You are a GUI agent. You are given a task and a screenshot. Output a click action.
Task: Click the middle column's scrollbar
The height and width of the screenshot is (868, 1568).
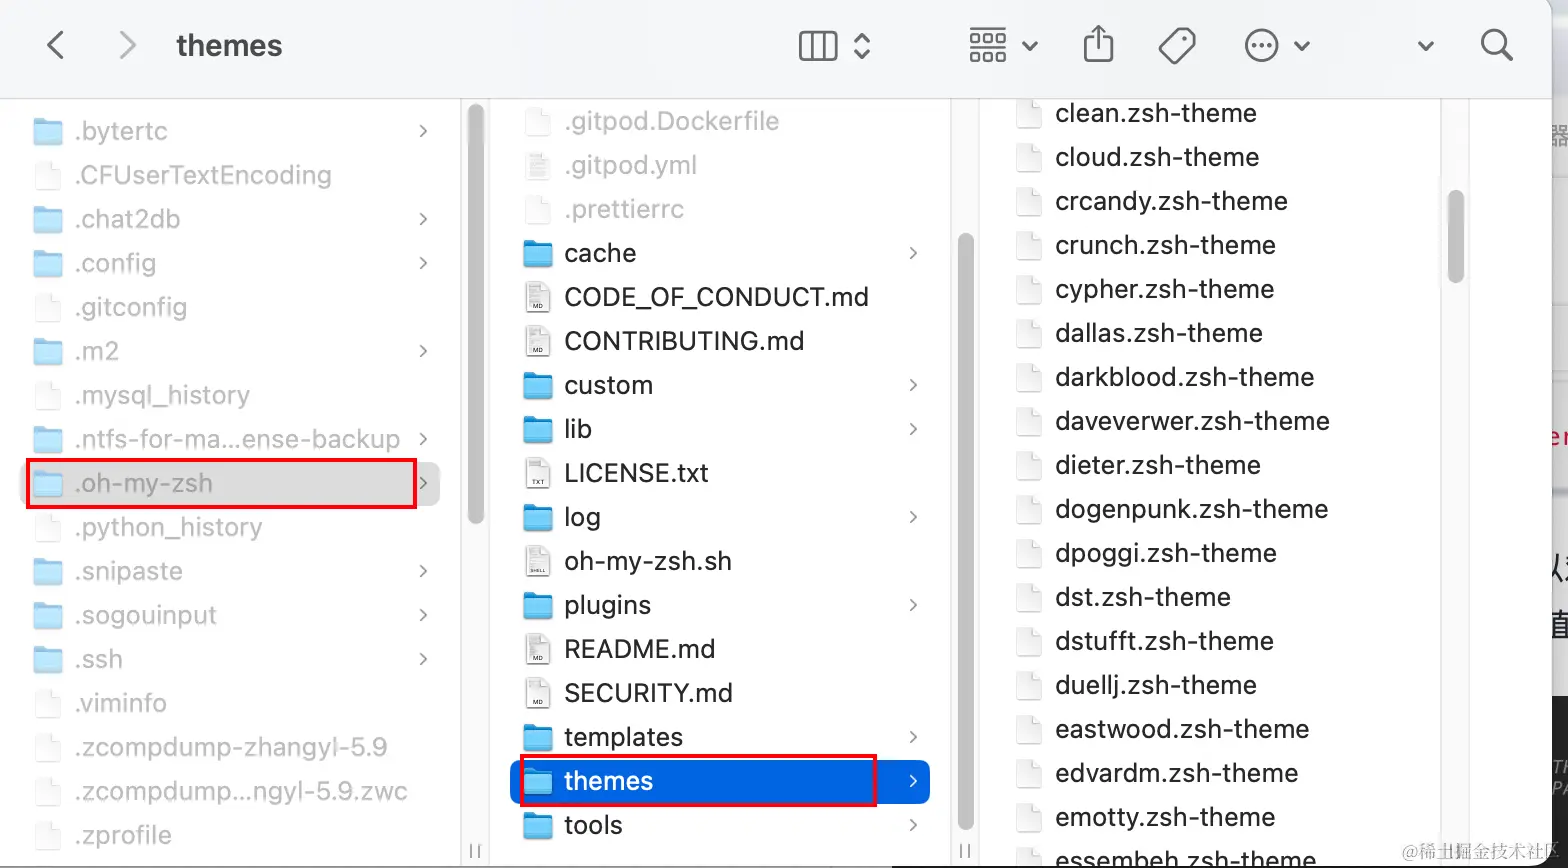coord(966,531)
